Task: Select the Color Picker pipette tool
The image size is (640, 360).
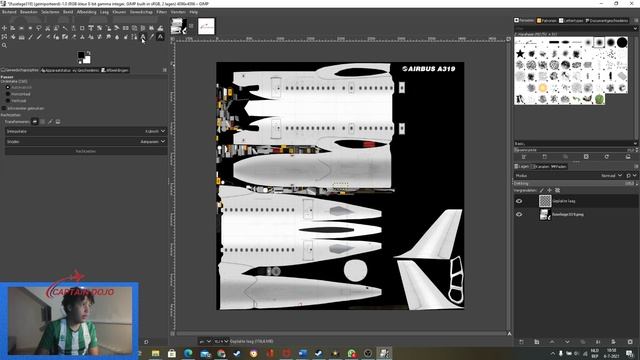Action: [x=151, y=37]
